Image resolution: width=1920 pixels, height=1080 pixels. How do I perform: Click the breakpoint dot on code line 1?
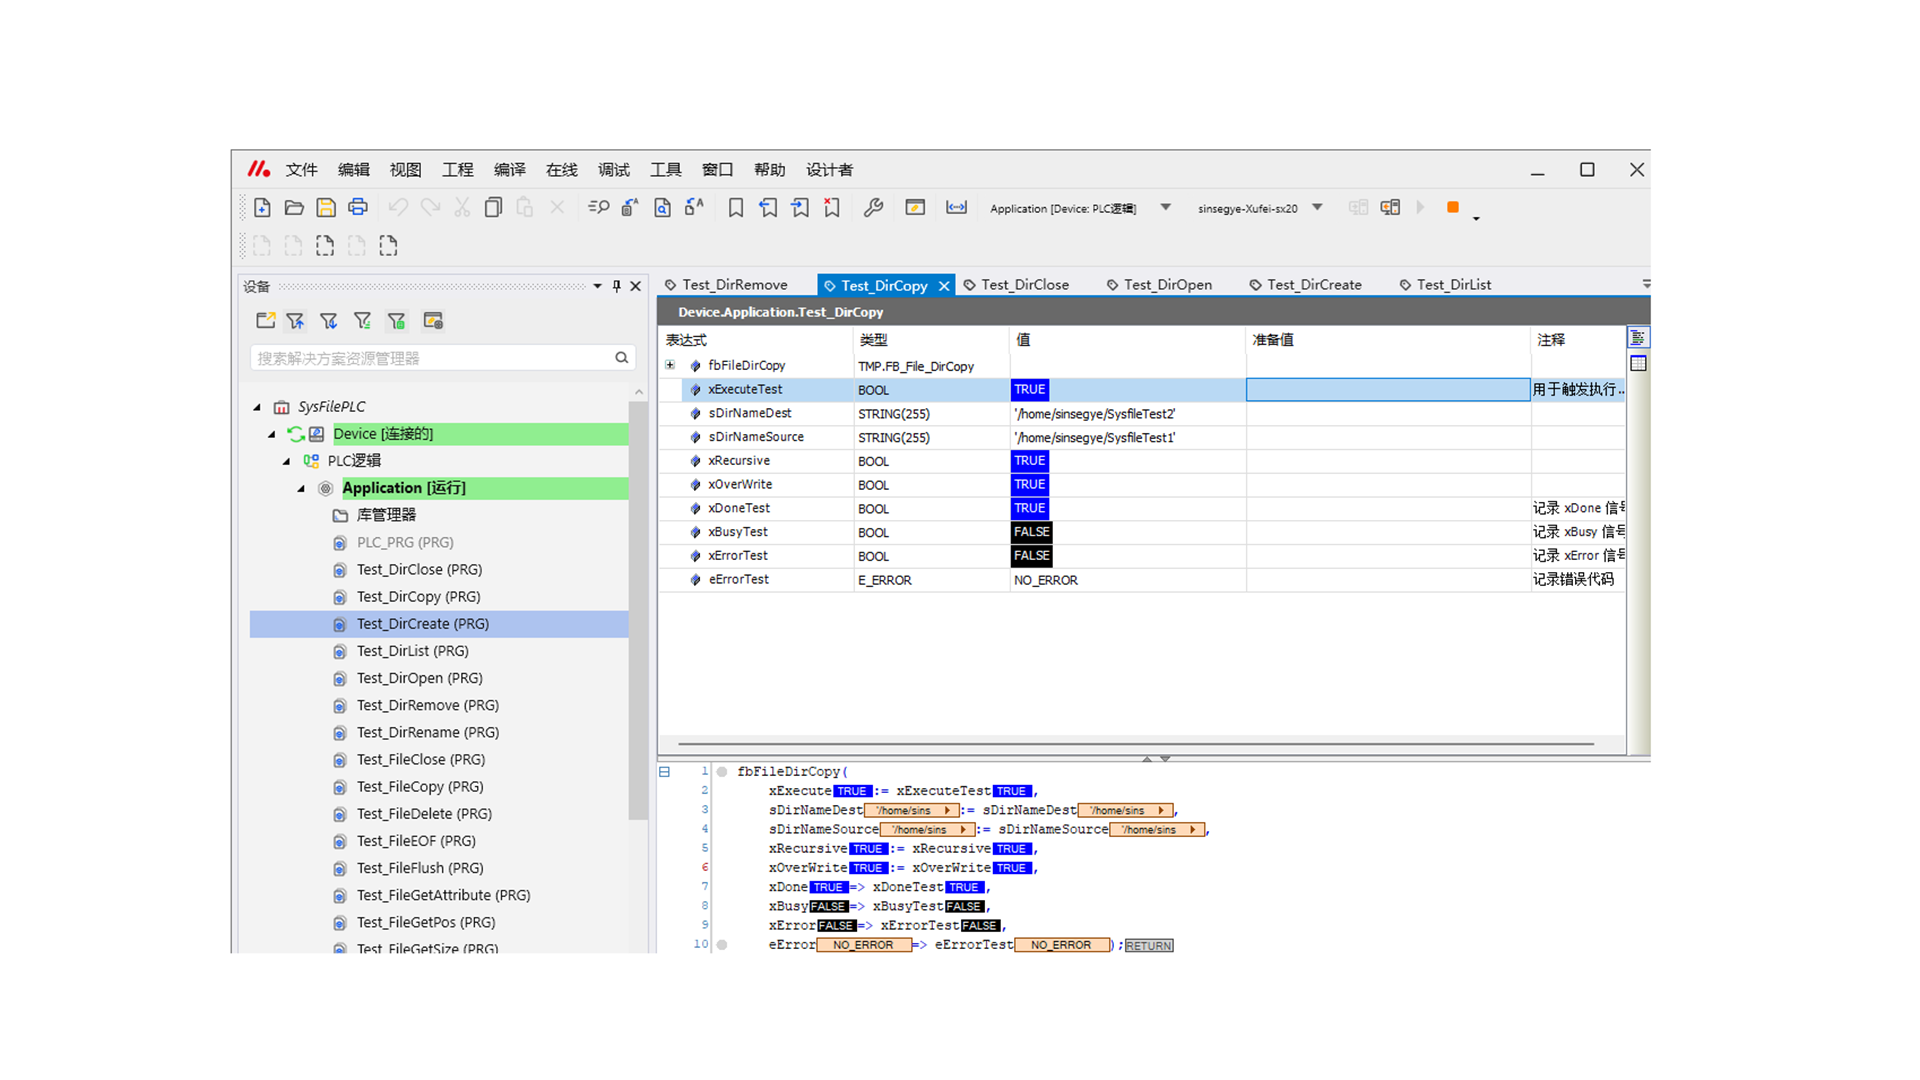(x=722, y=772)
